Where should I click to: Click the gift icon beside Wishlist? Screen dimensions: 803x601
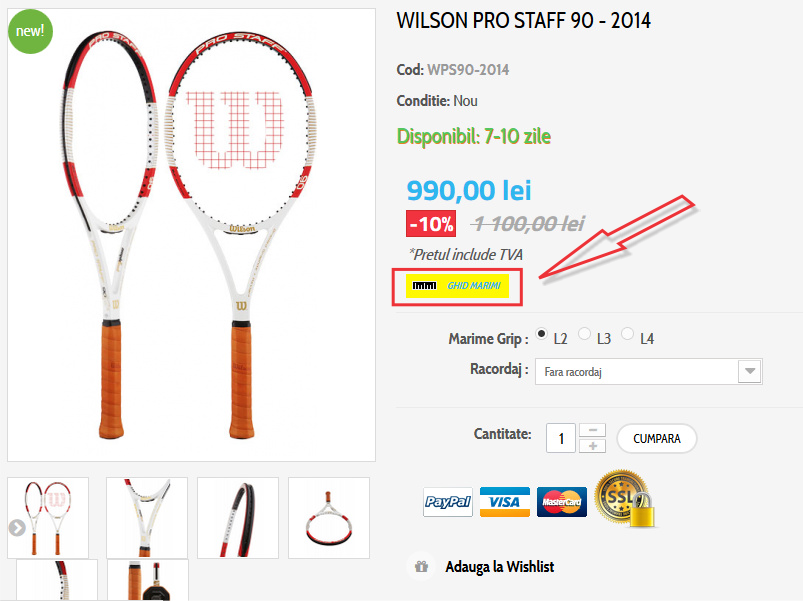click(x=421, y=567)
